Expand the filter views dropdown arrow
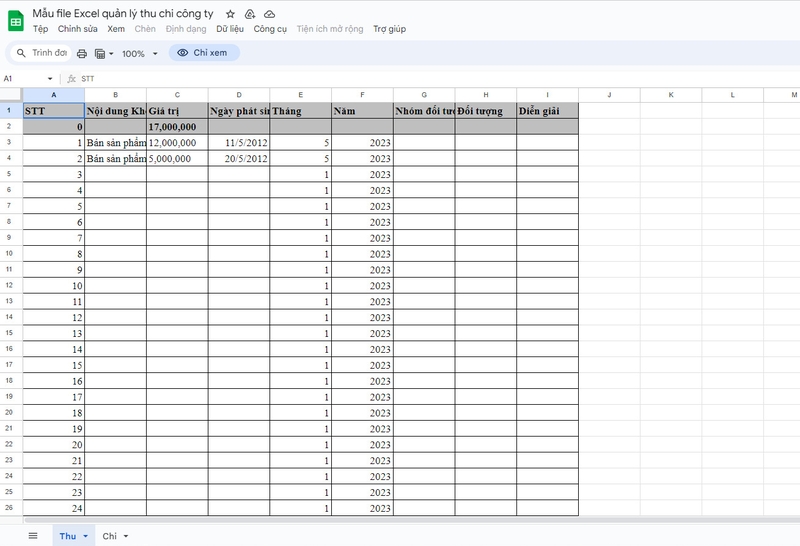800x546 pixels. coord(111,54)
